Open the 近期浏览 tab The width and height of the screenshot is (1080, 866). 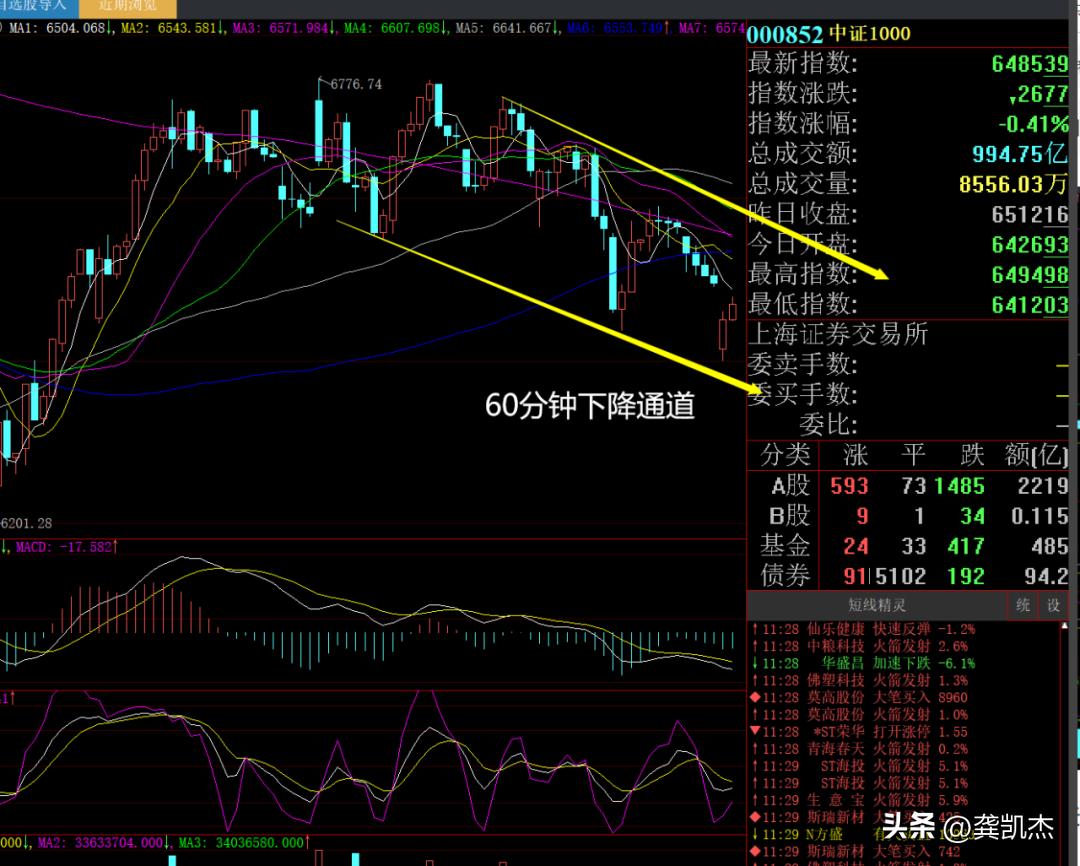coord(127,6)
